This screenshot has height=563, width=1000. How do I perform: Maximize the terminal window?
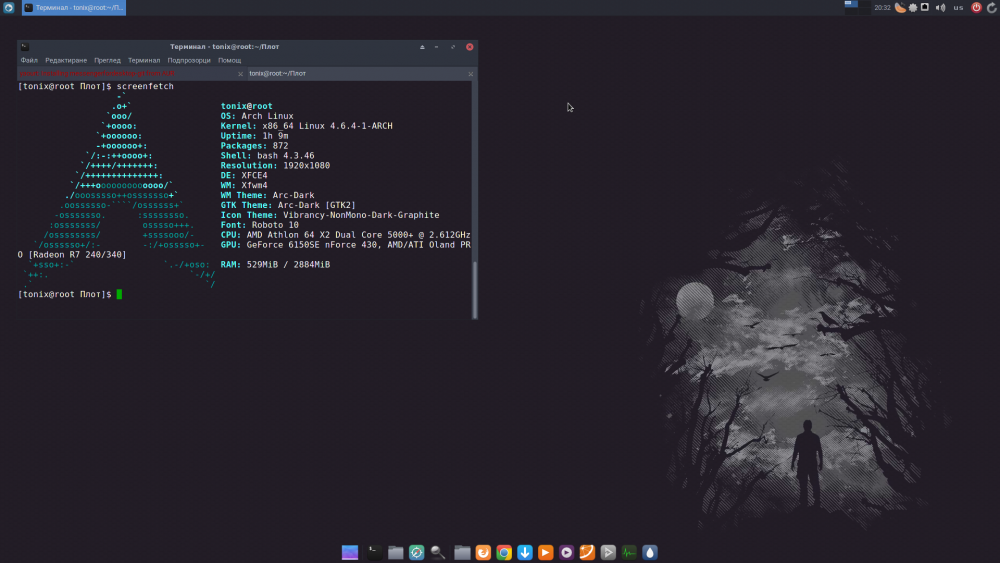coord(453,47)
